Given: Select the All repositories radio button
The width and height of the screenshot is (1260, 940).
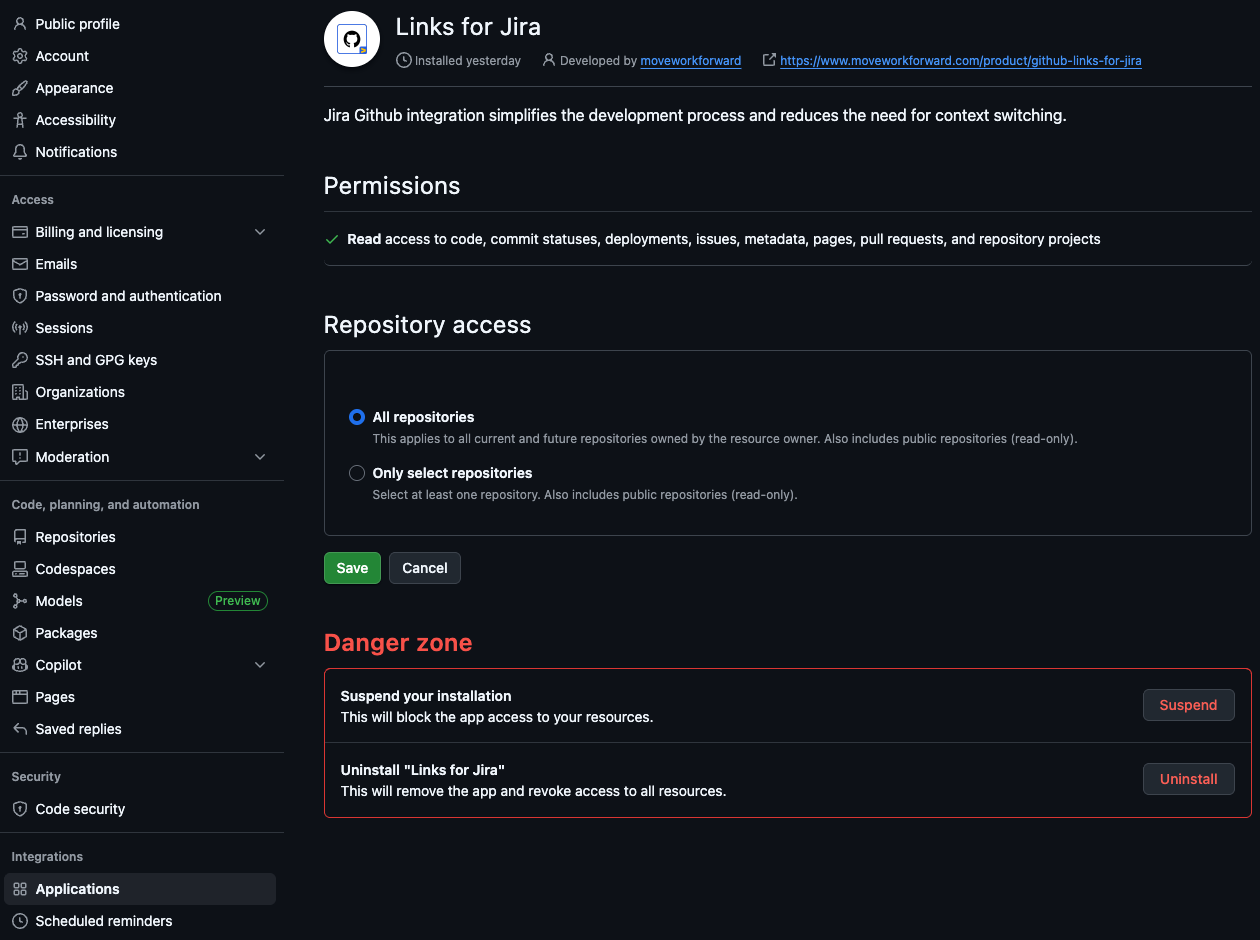Looking at the screenshot, I should 357,417.
